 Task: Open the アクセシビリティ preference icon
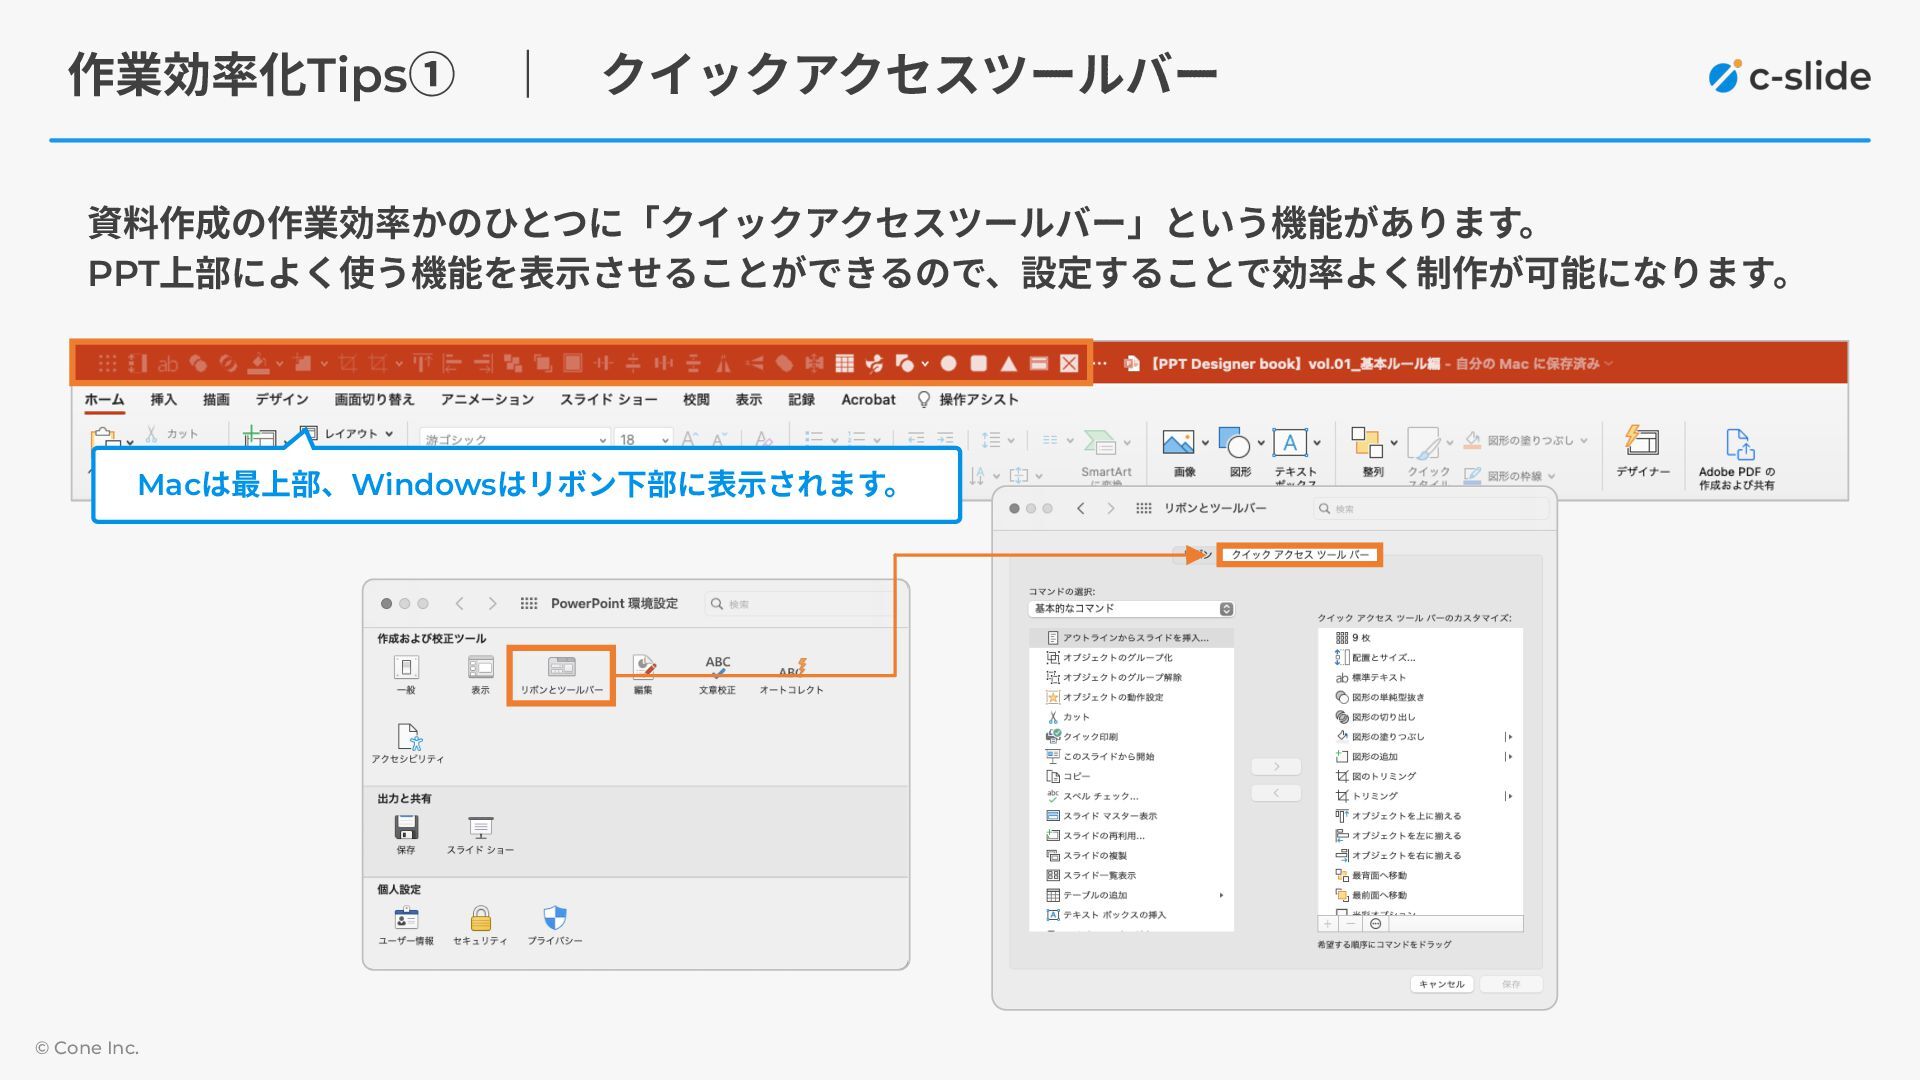(408, 738)
